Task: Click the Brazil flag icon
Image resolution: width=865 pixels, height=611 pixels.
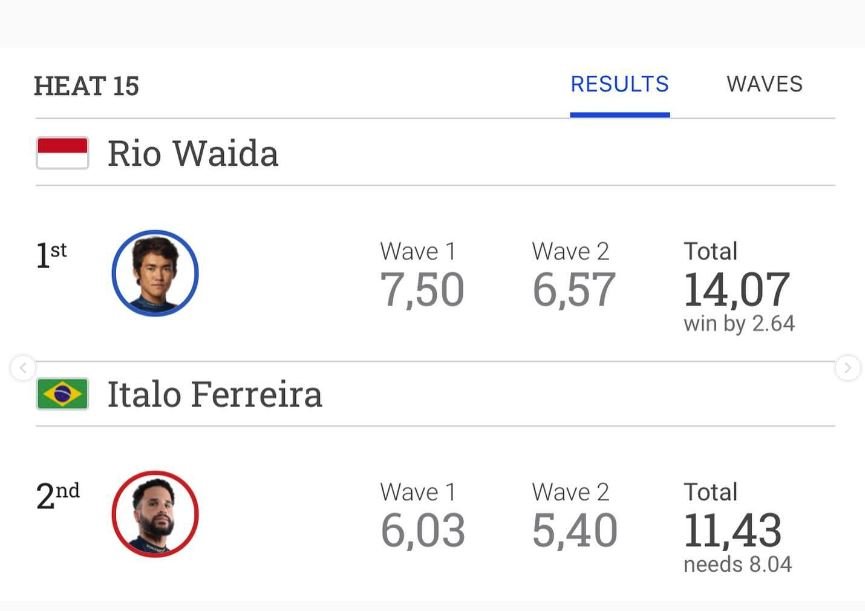Action: coord(62,394)
